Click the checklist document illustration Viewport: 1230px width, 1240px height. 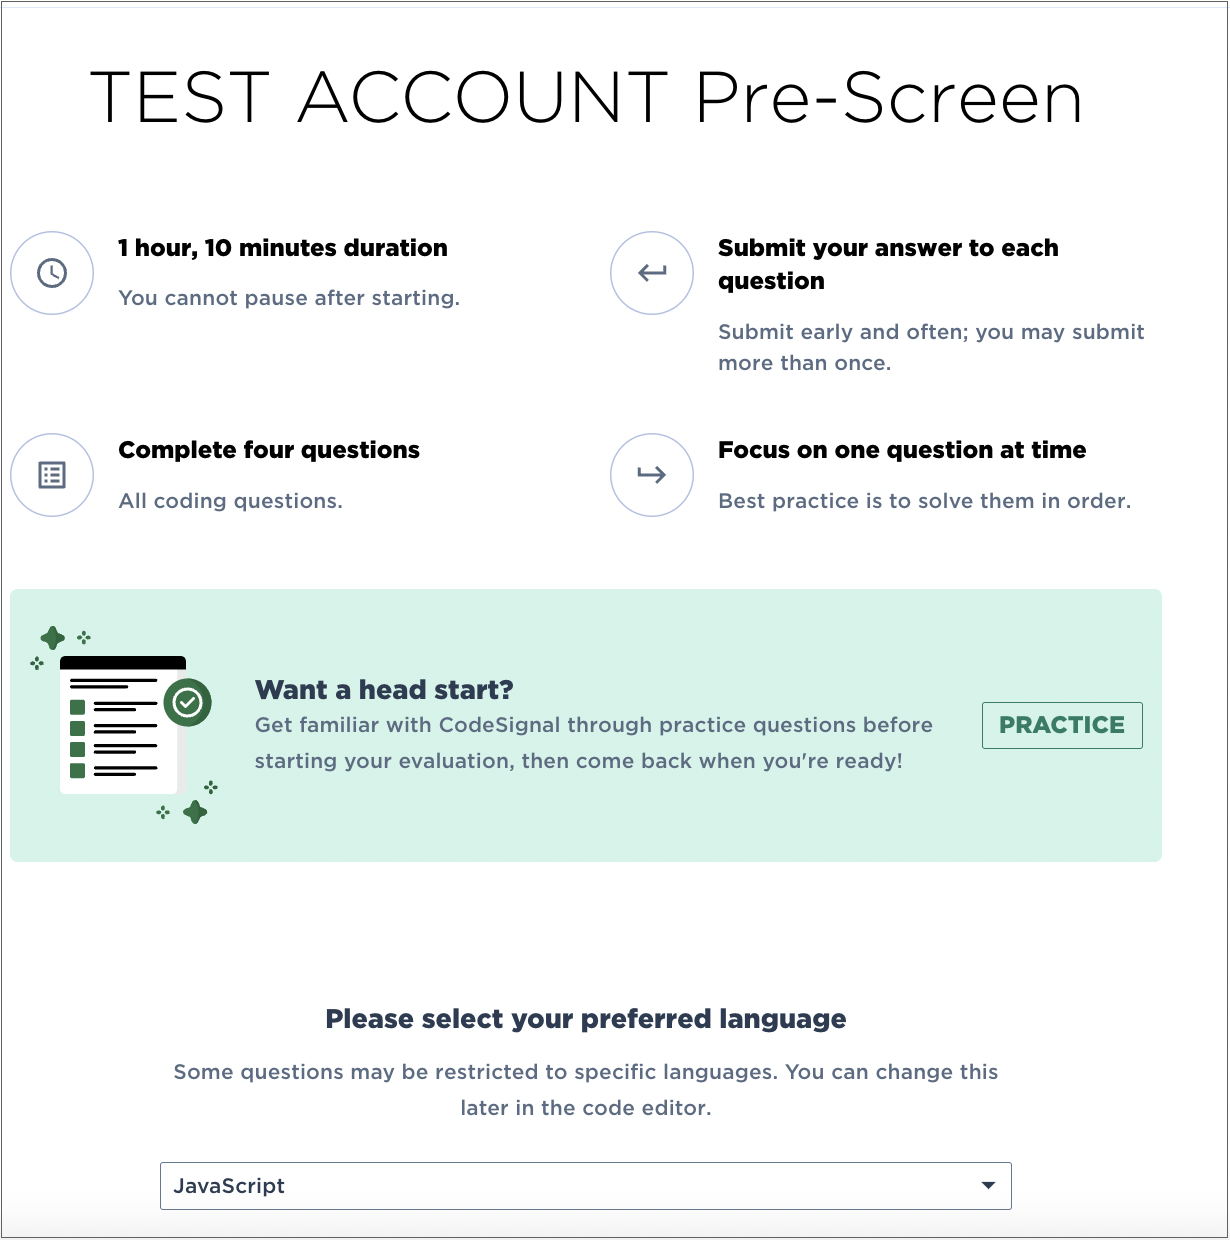tap(123, 725)
